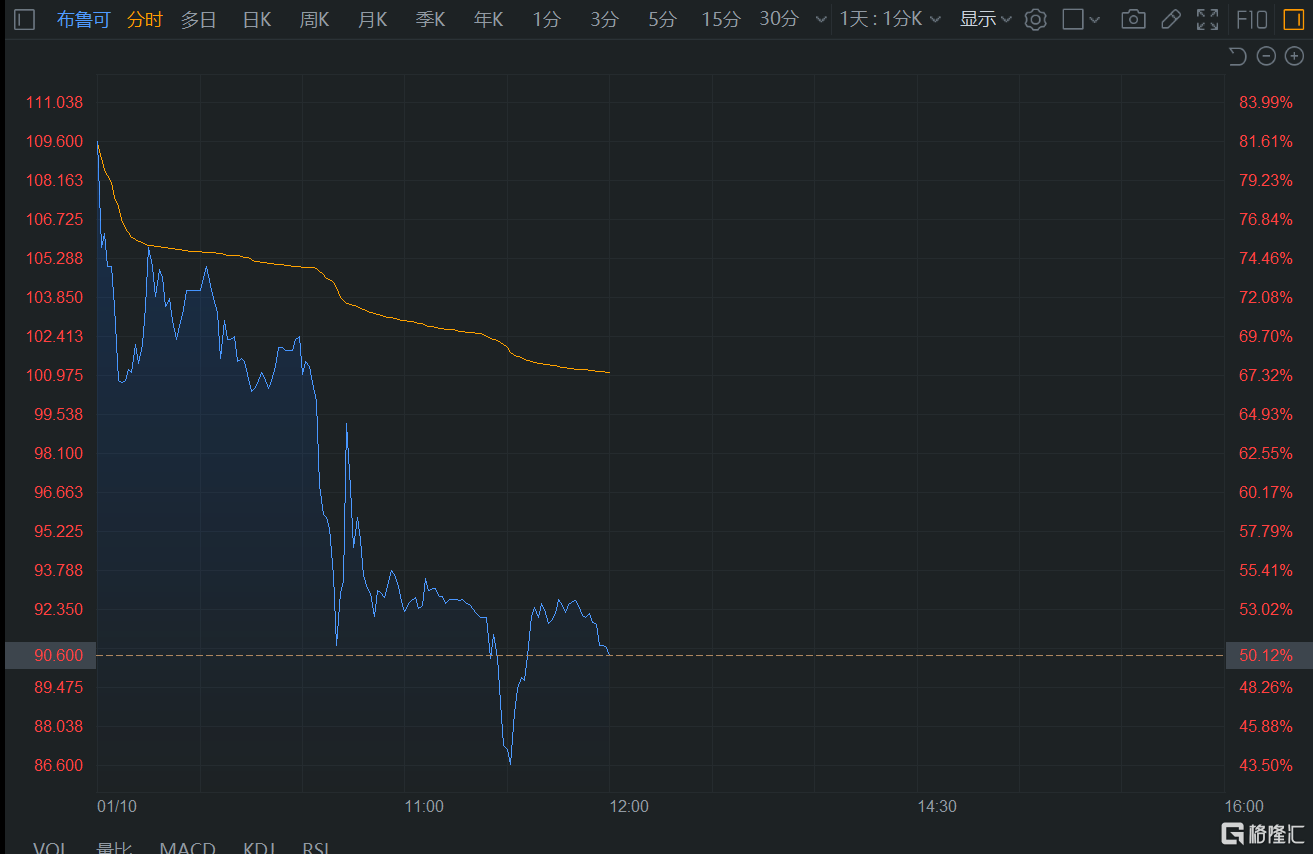Select the 1分 interval
The height and width of the screenshot is (854, 1313).
tap(546, 19)
